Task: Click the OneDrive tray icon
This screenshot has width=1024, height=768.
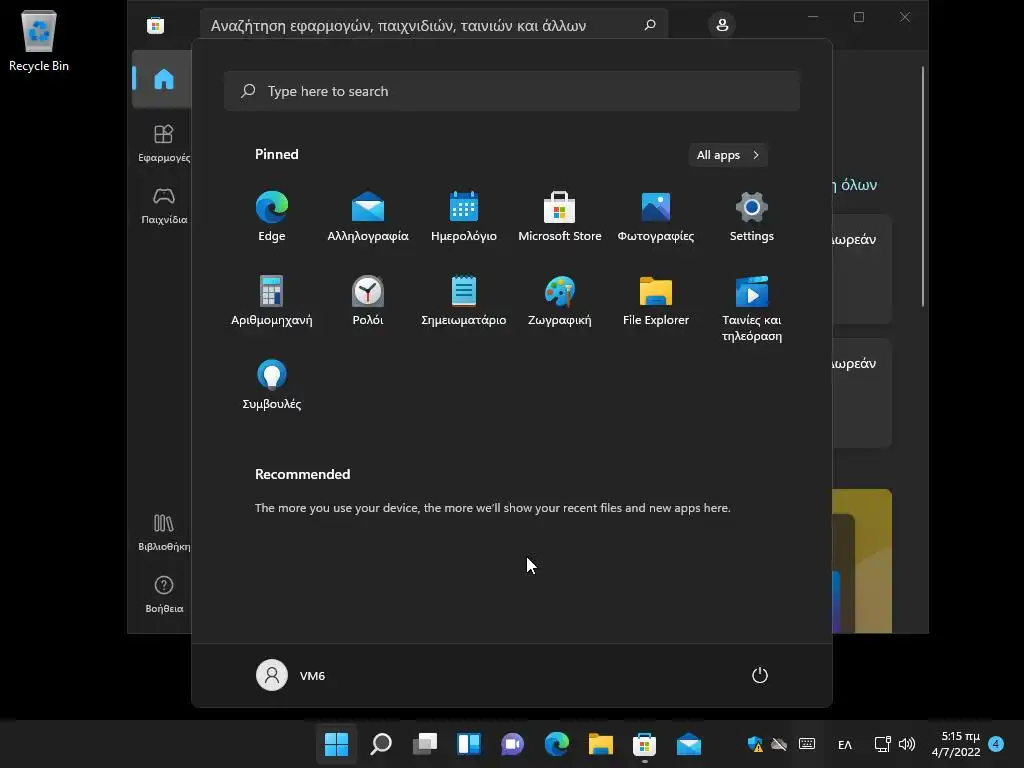Action: coord(779,744)
